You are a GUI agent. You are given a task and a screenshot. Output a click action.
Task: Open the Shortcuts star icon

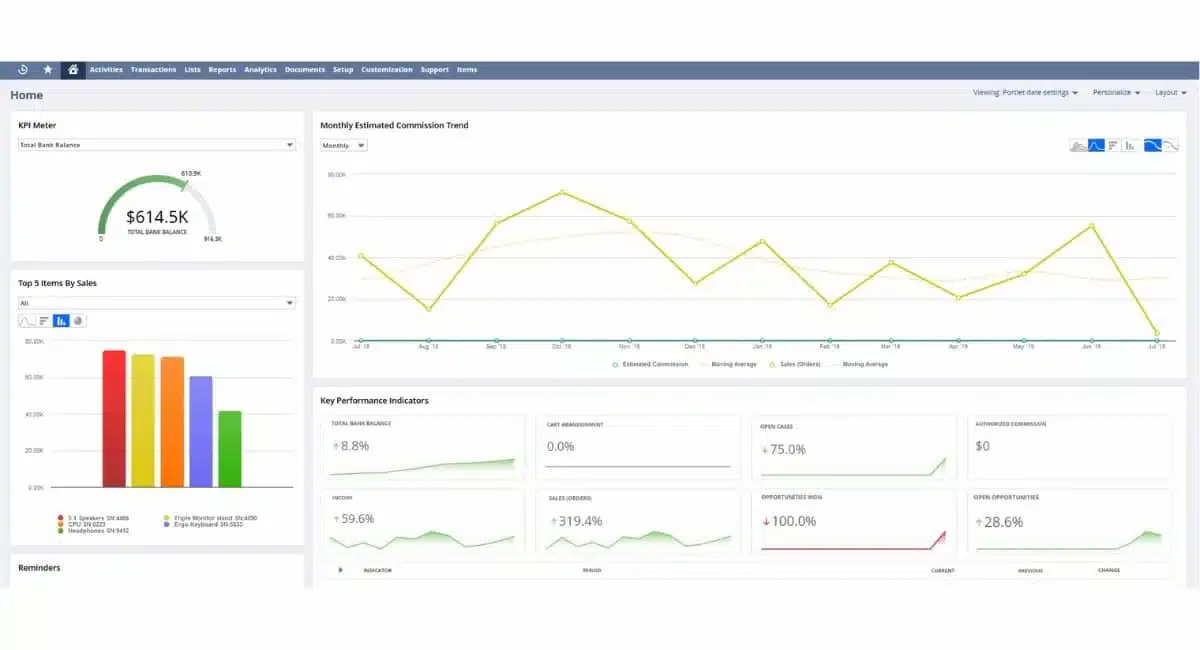(x=48, y=70)
